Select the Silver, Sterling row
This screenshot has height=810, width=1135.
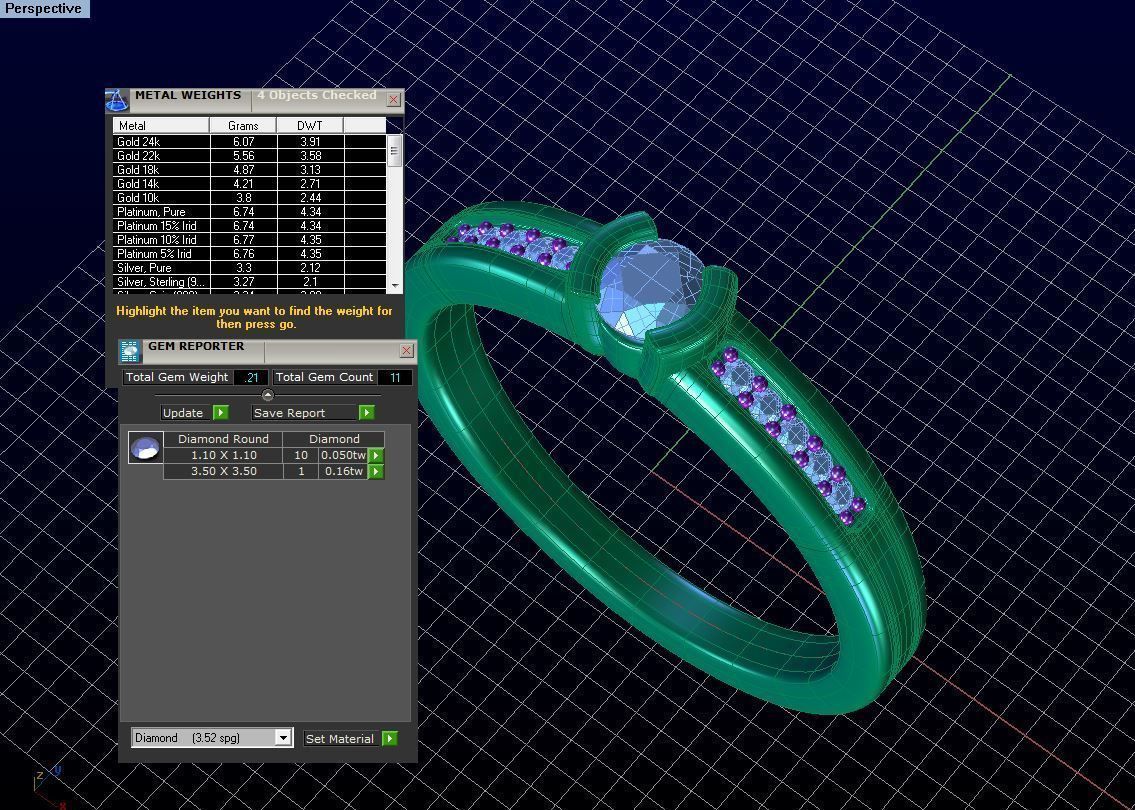pyautogui.click(x=249, y=282)
